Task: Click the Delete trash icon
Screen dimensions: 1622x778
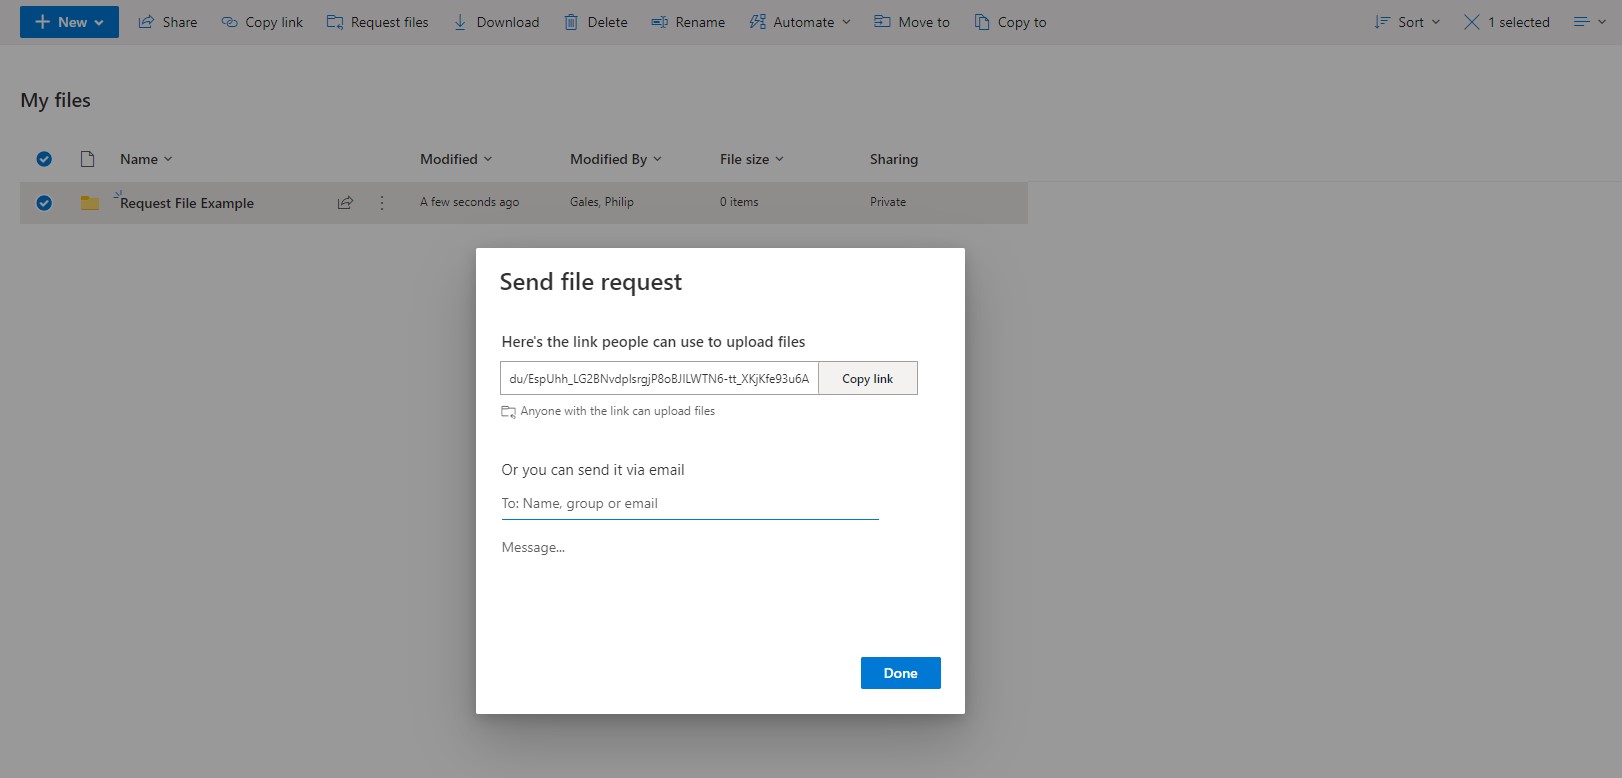Action: [571, 22]
